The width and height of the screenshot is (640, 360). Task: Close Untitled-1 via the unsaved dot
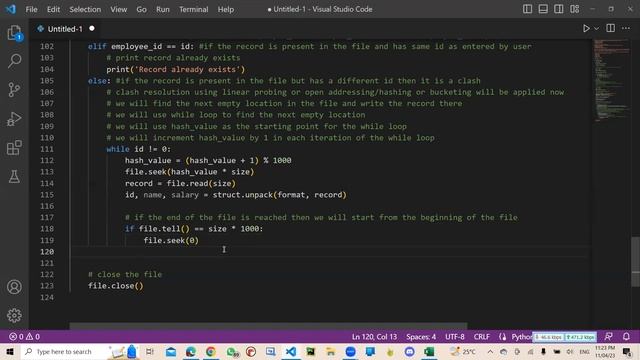(92, 29)
